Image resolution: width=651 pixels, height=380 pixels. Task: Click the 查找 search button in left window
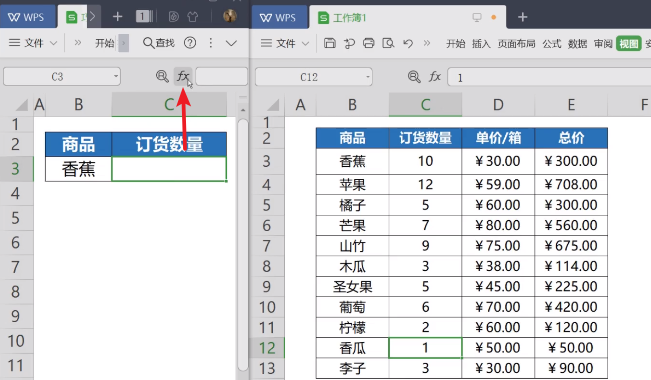pyautogui.click(x=159, y=43)
